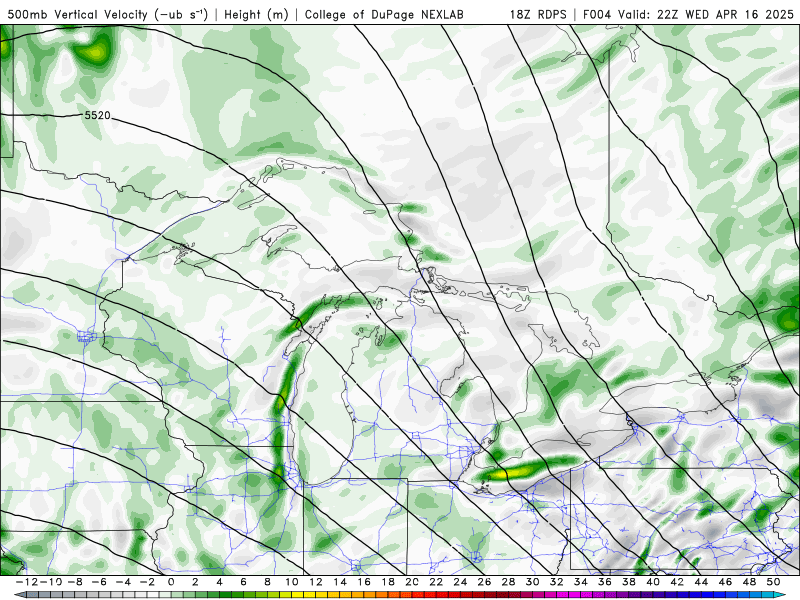This screenshot has height=600, width=800.
Task: Click the '-2' value on the color scale
Action: [x=148, y=582]
